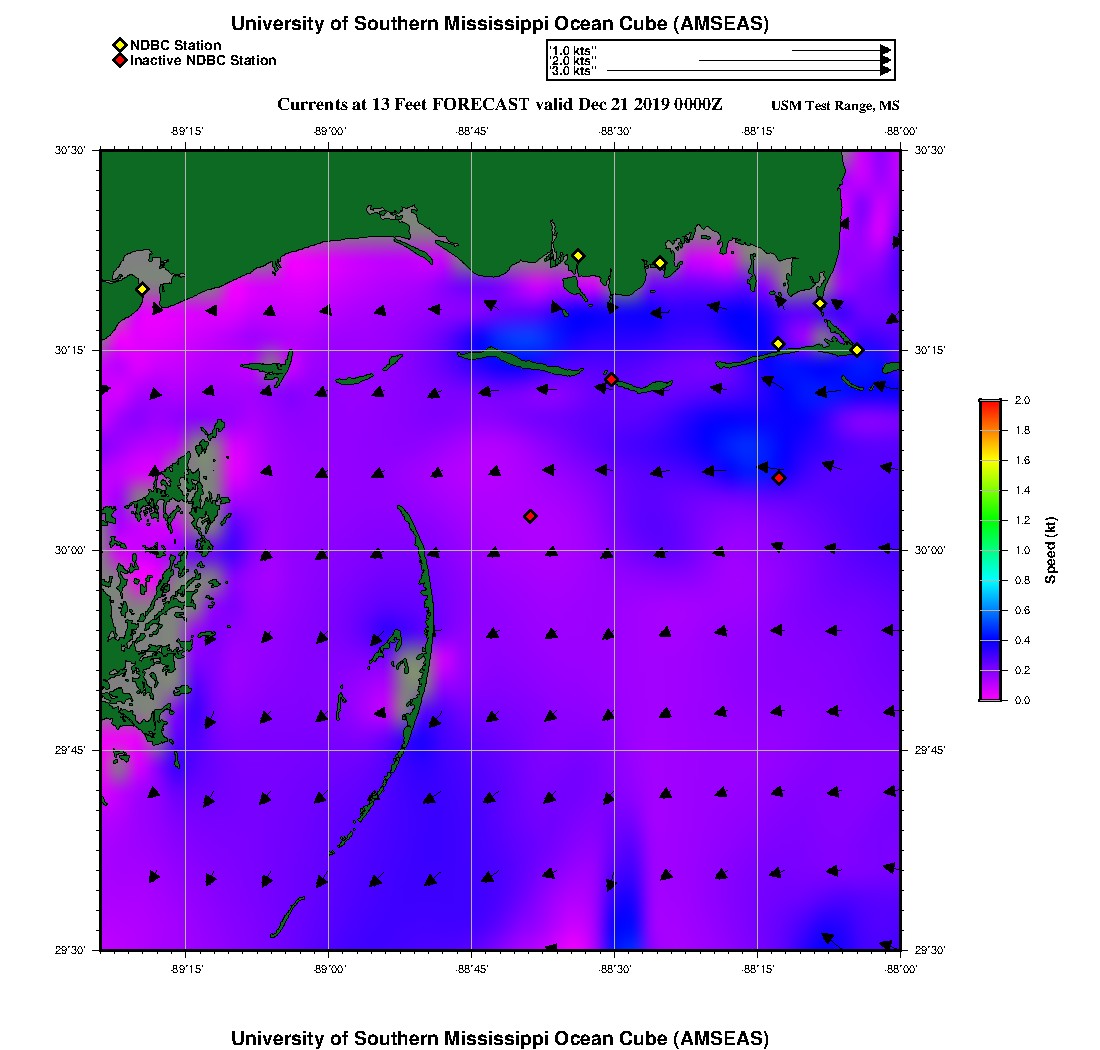Select the southernmost red inactive station marker
This screenshot has height=1050, width=1100.
pyautogui.click(x=530, y=516)
